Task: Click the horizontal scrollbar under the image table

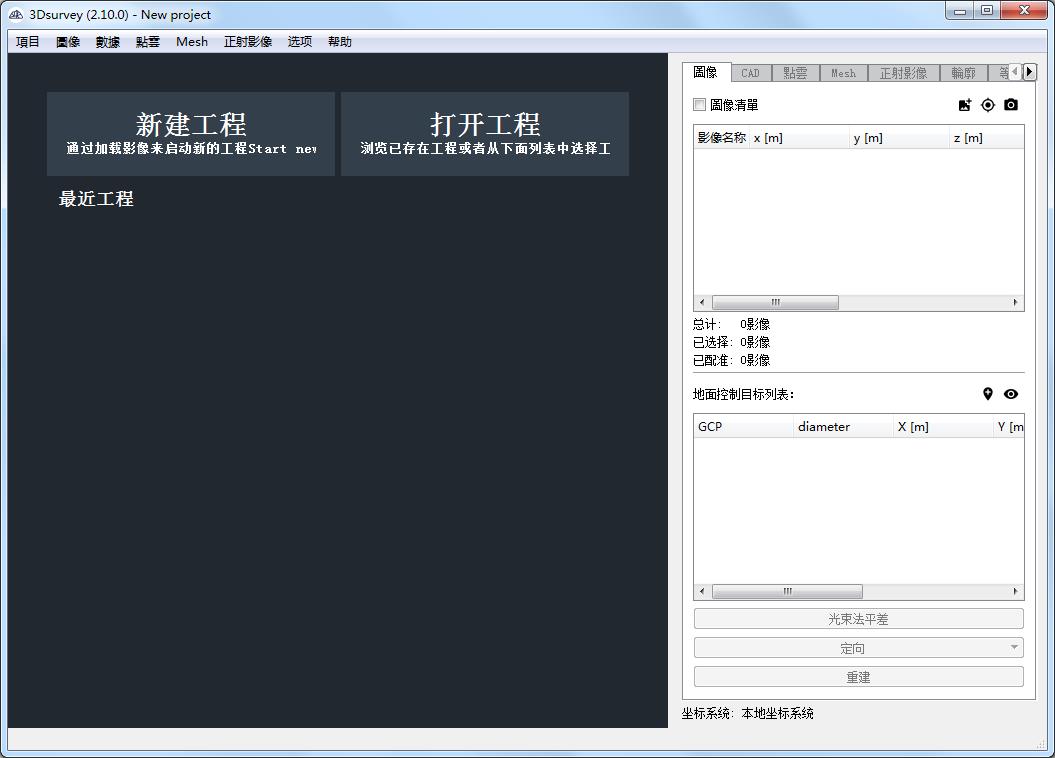Action: point(775,301)
